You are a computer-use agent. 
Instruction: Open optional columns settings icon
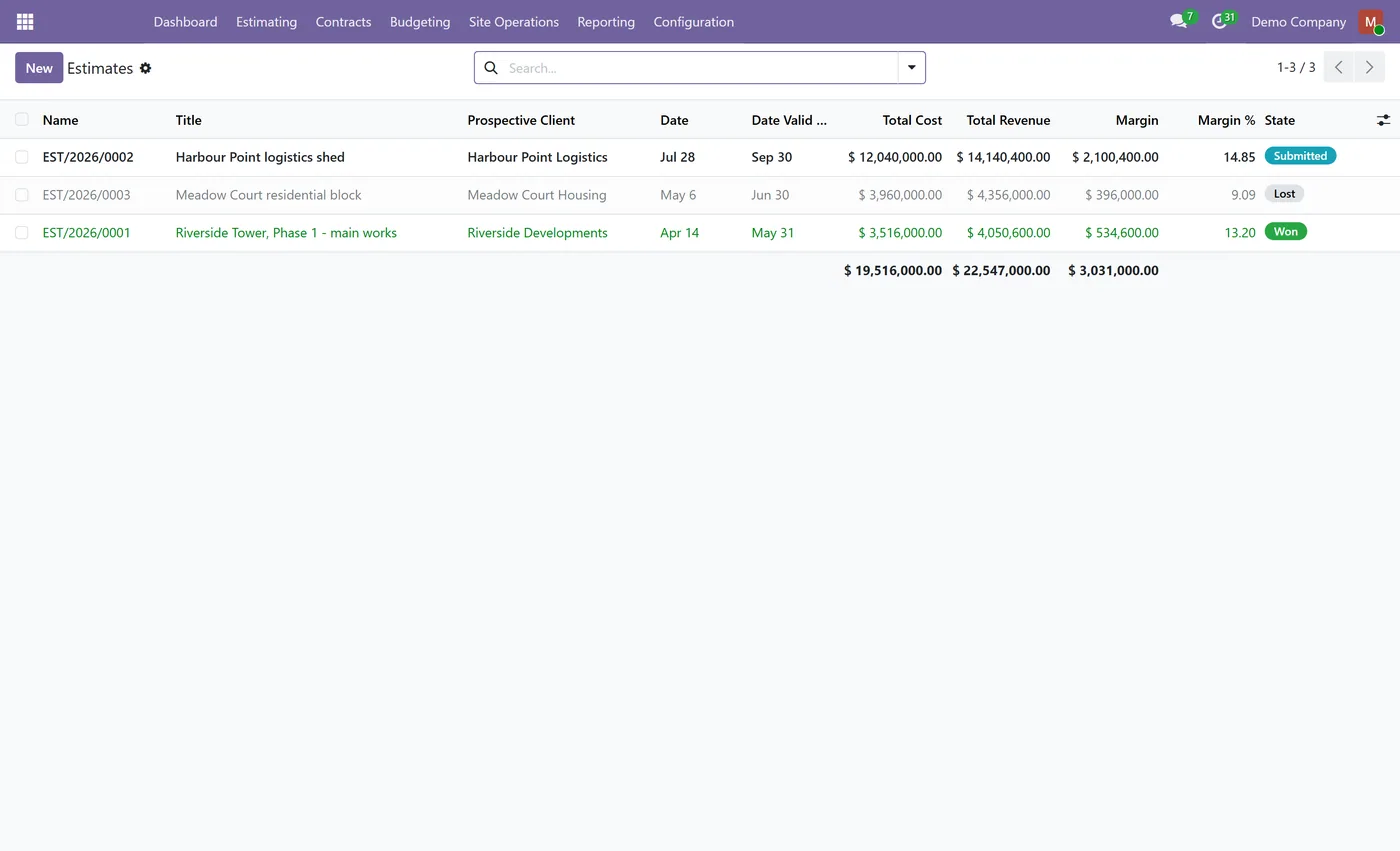point(1383,120)
